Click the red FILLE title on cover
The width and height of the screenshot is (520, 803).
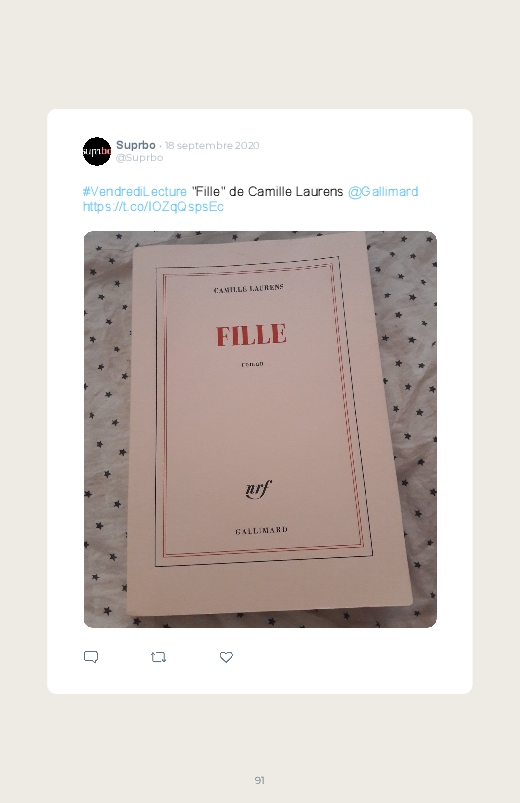tap(251, 334)
